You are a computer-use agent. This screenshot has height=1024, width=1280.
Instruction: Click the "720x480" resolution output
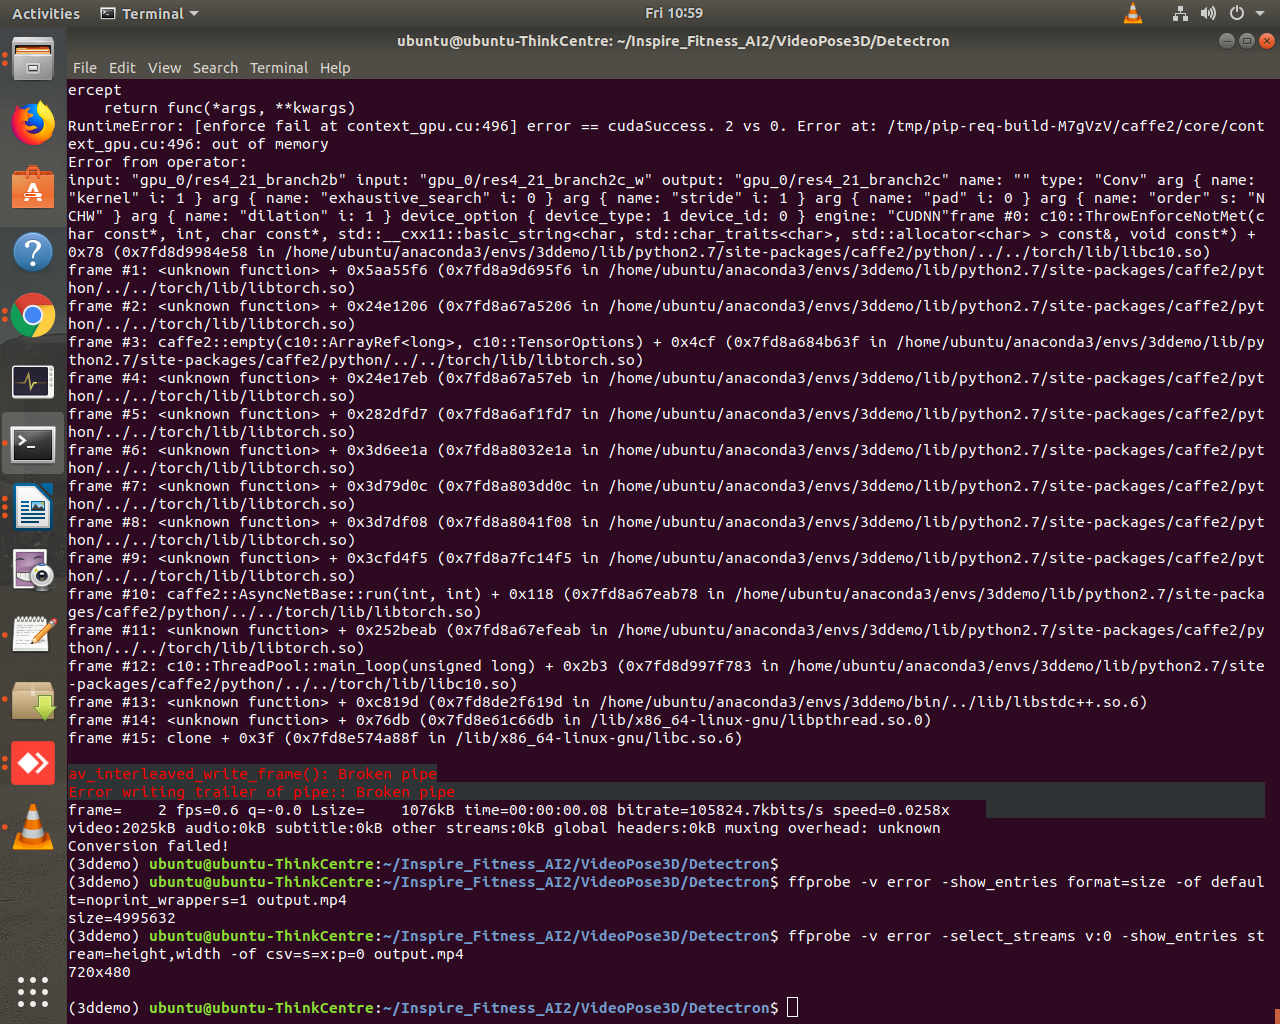99,972
